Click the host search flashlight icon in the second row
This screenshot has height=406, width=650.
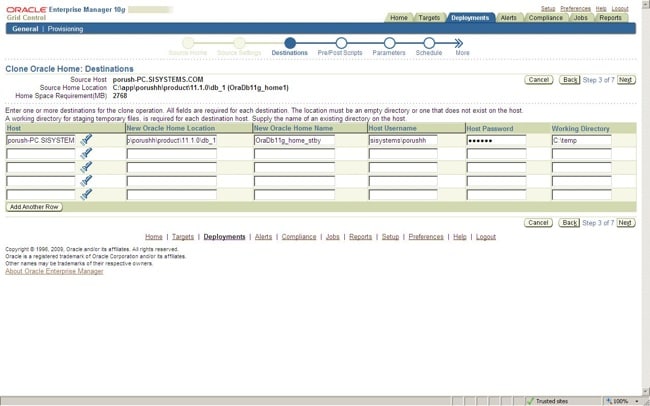point(86,153)
